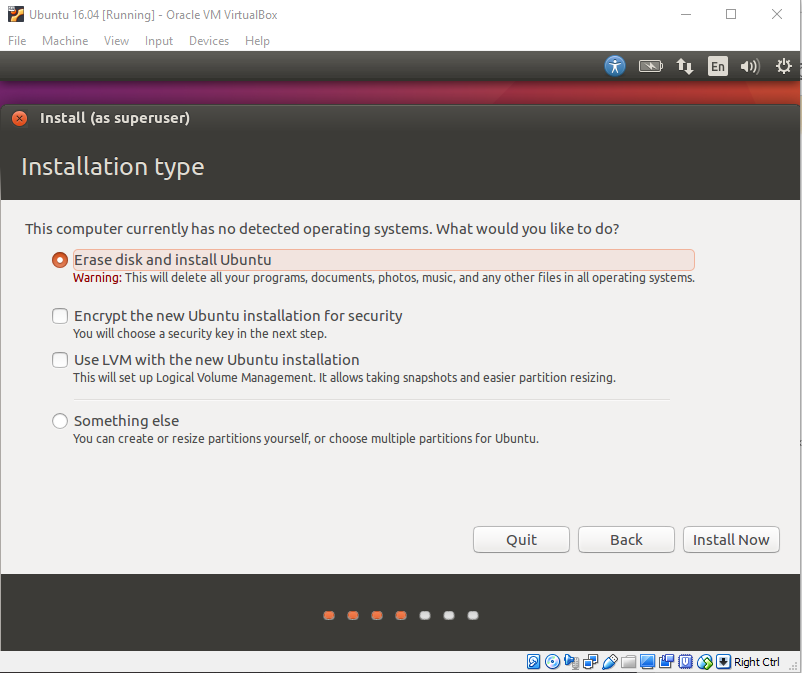Click 'You can create or resize partitions' text
Screen dimensions: 802x673
306,439
